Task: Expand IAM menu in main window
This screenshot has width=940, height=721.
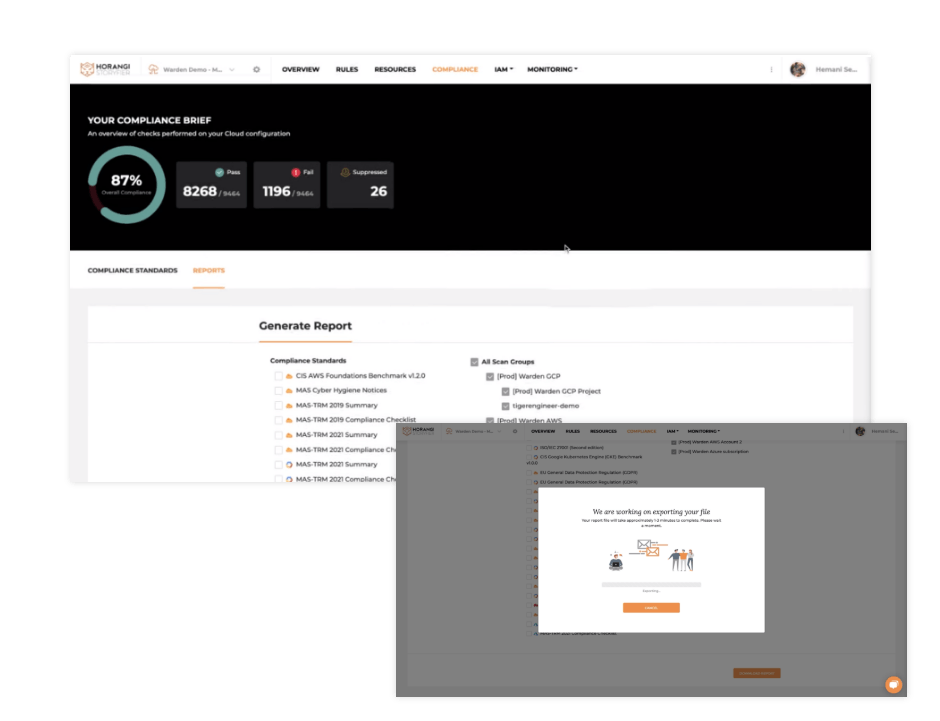Action: pyautogui.click(x=504, y=70)
